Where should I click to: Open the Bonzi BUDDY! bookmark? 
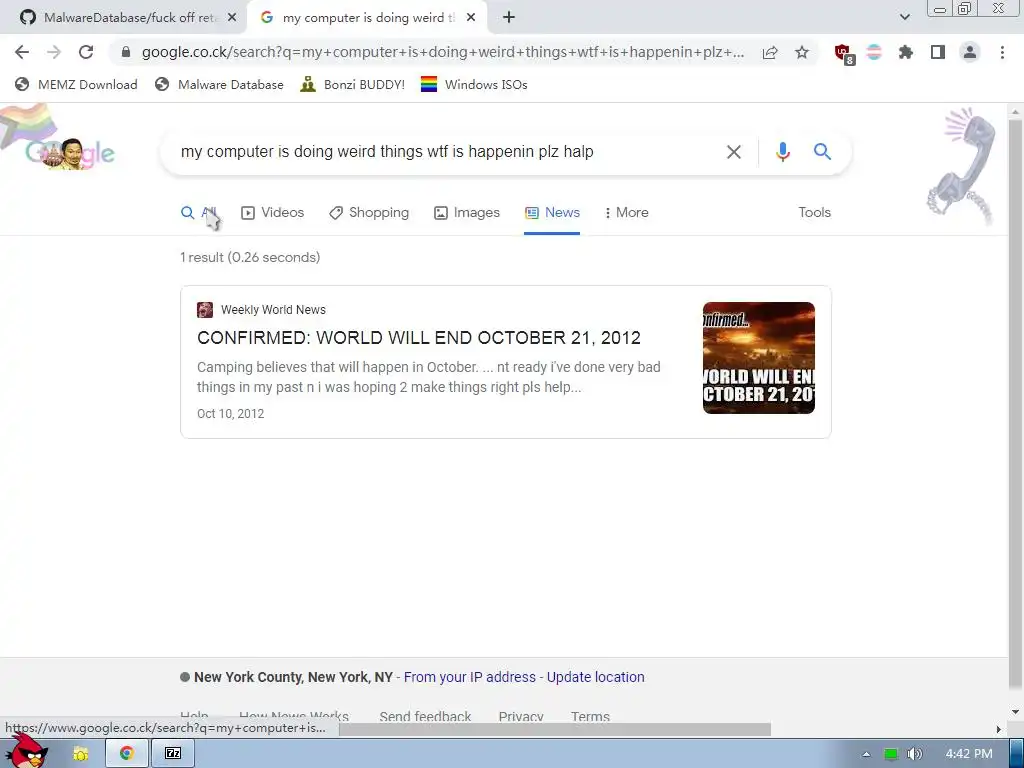tap(353, 84)
